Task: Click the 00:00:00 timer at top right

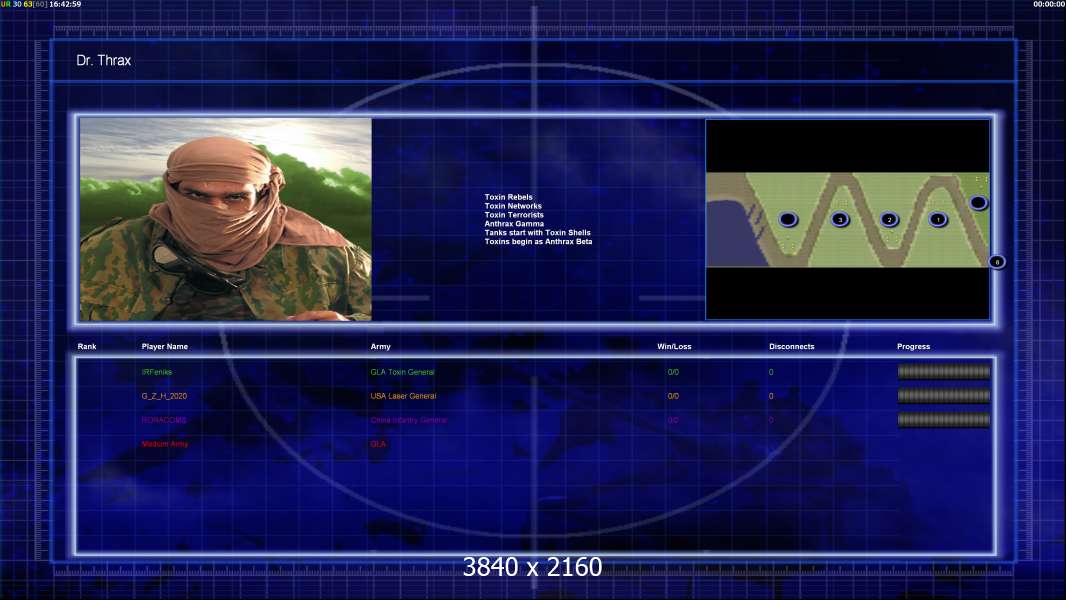Action: (x=1049, y=4)
